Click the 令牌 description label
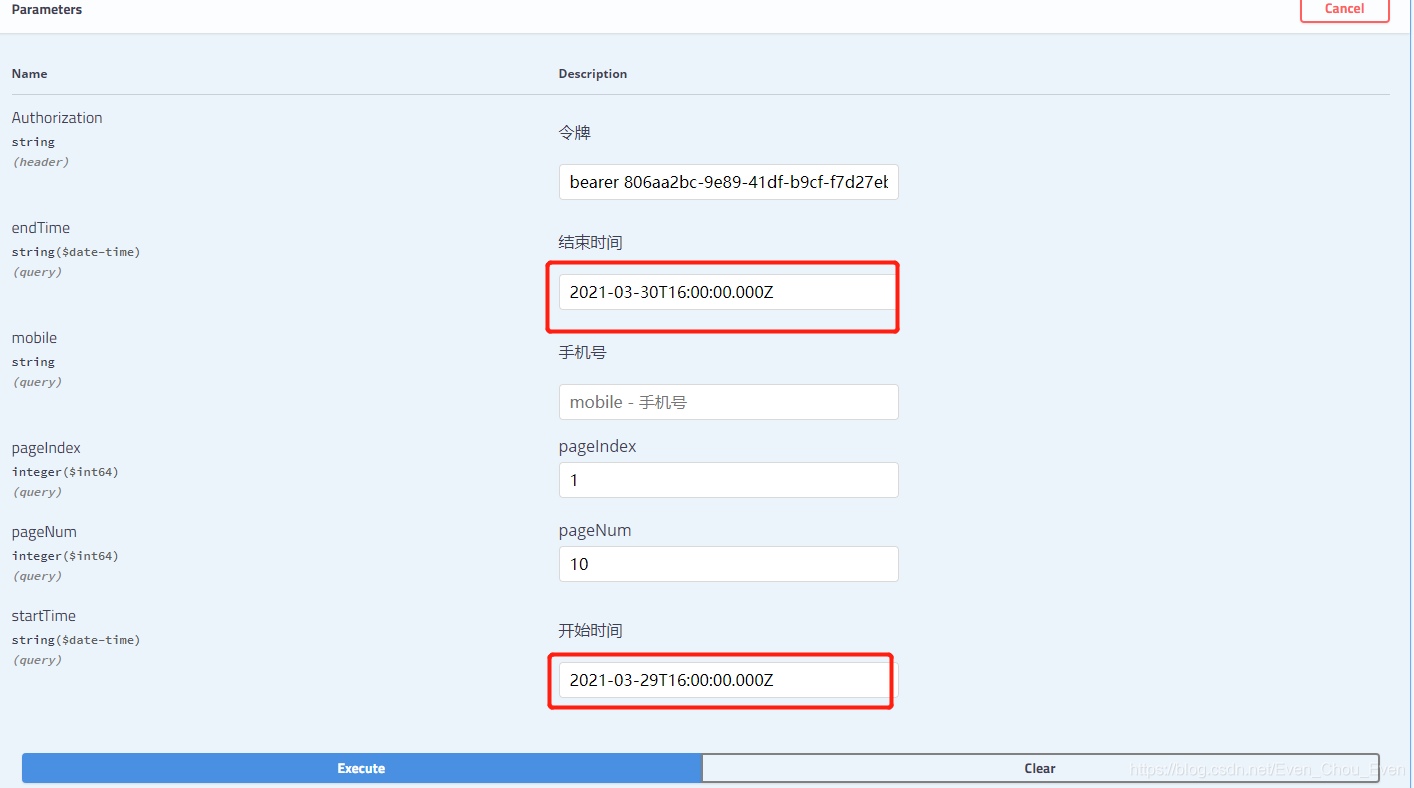This screenshot has width=1414, height=788. 574,133
